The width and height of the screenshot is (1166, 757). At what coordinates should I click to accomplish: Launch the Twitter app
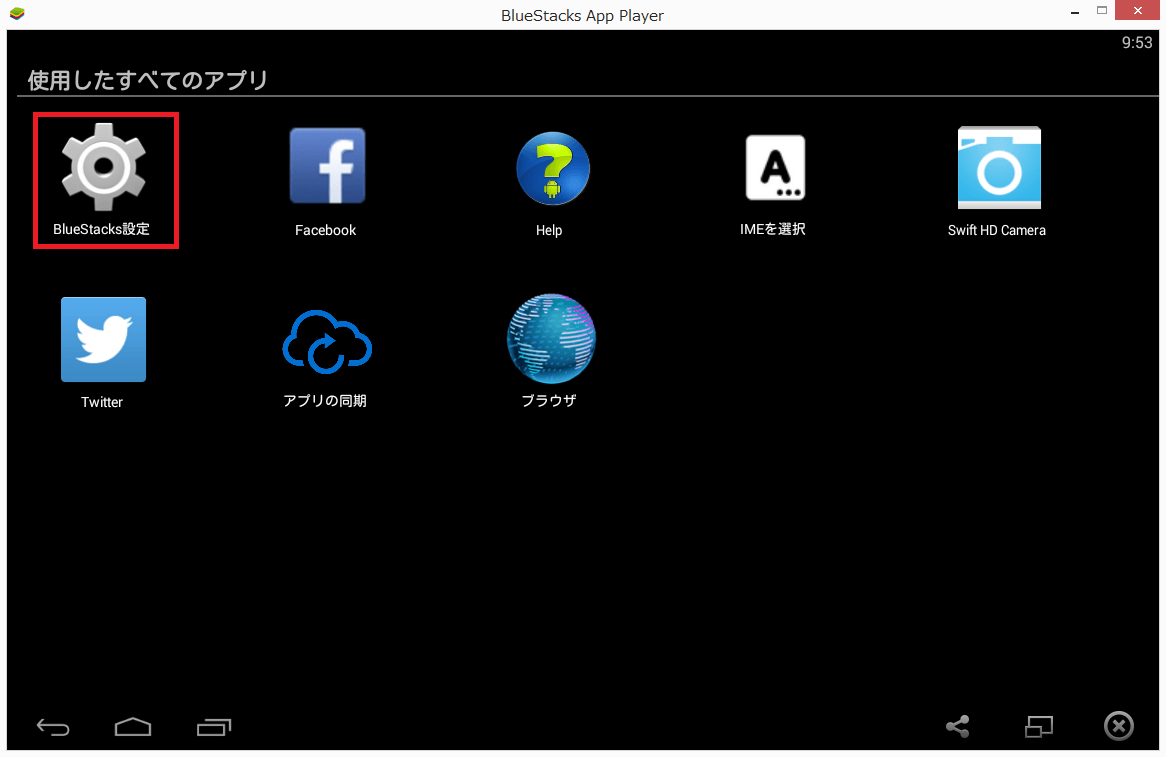103,339
